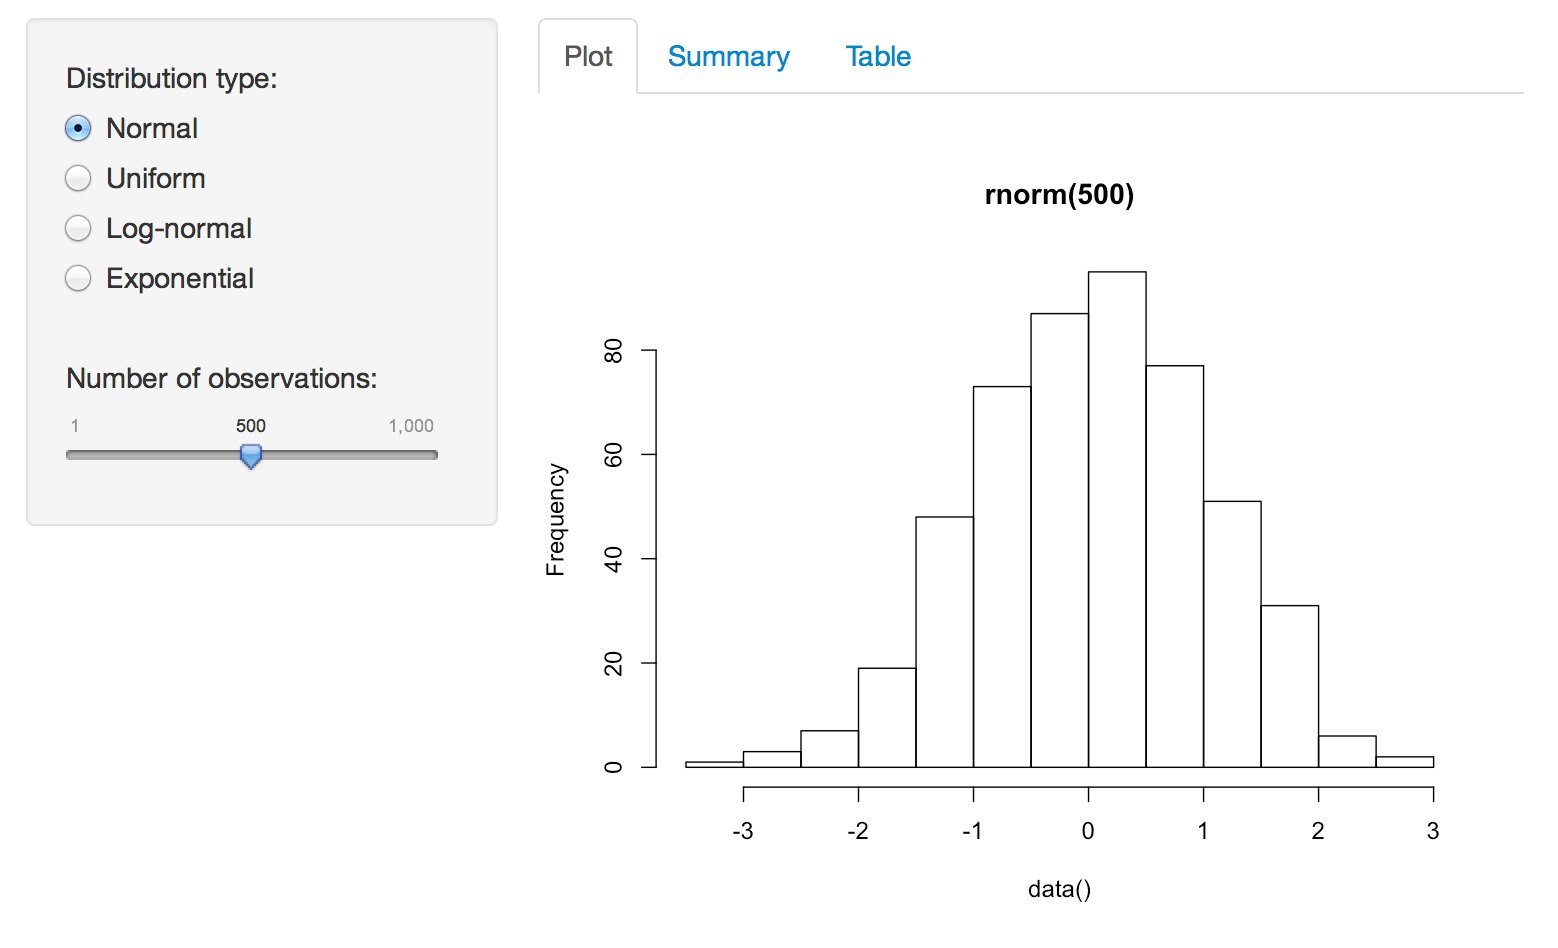Viewport: 1558px width, 948px height.
Task: Click the Frequency y-axis label
Action: [556, 520]
